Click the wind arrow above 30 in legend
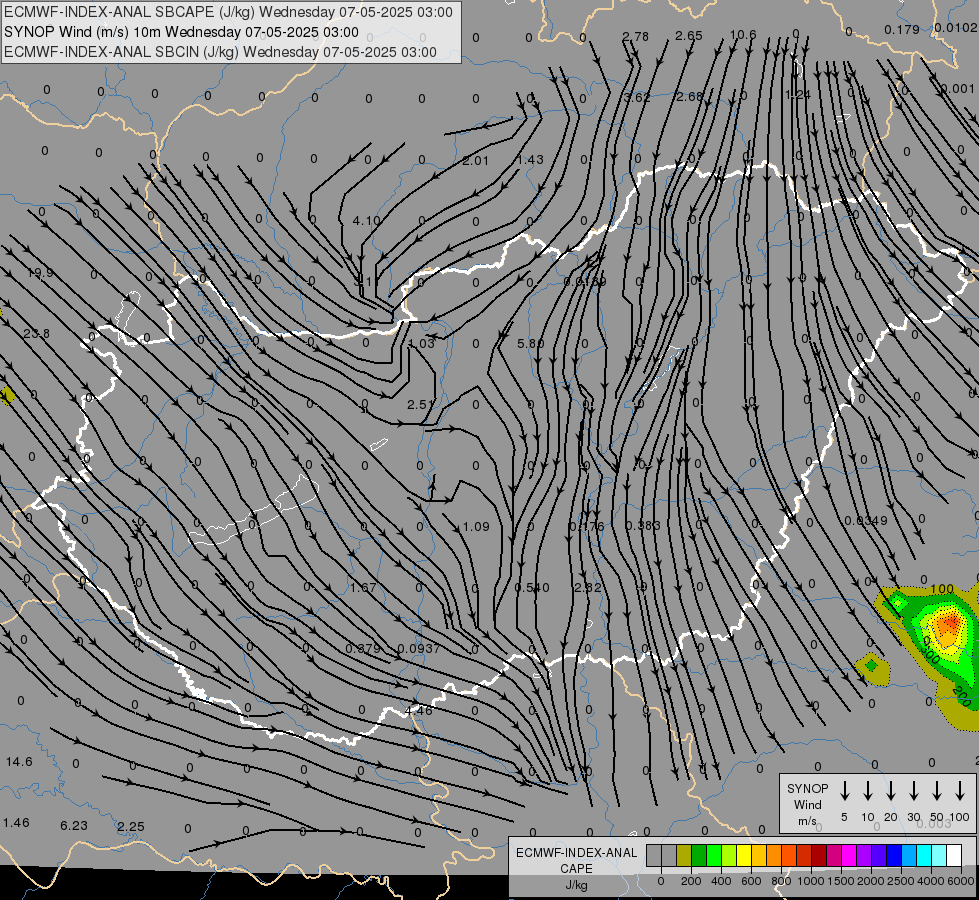This screenshot has width=979, height=900. pos(913,790)
